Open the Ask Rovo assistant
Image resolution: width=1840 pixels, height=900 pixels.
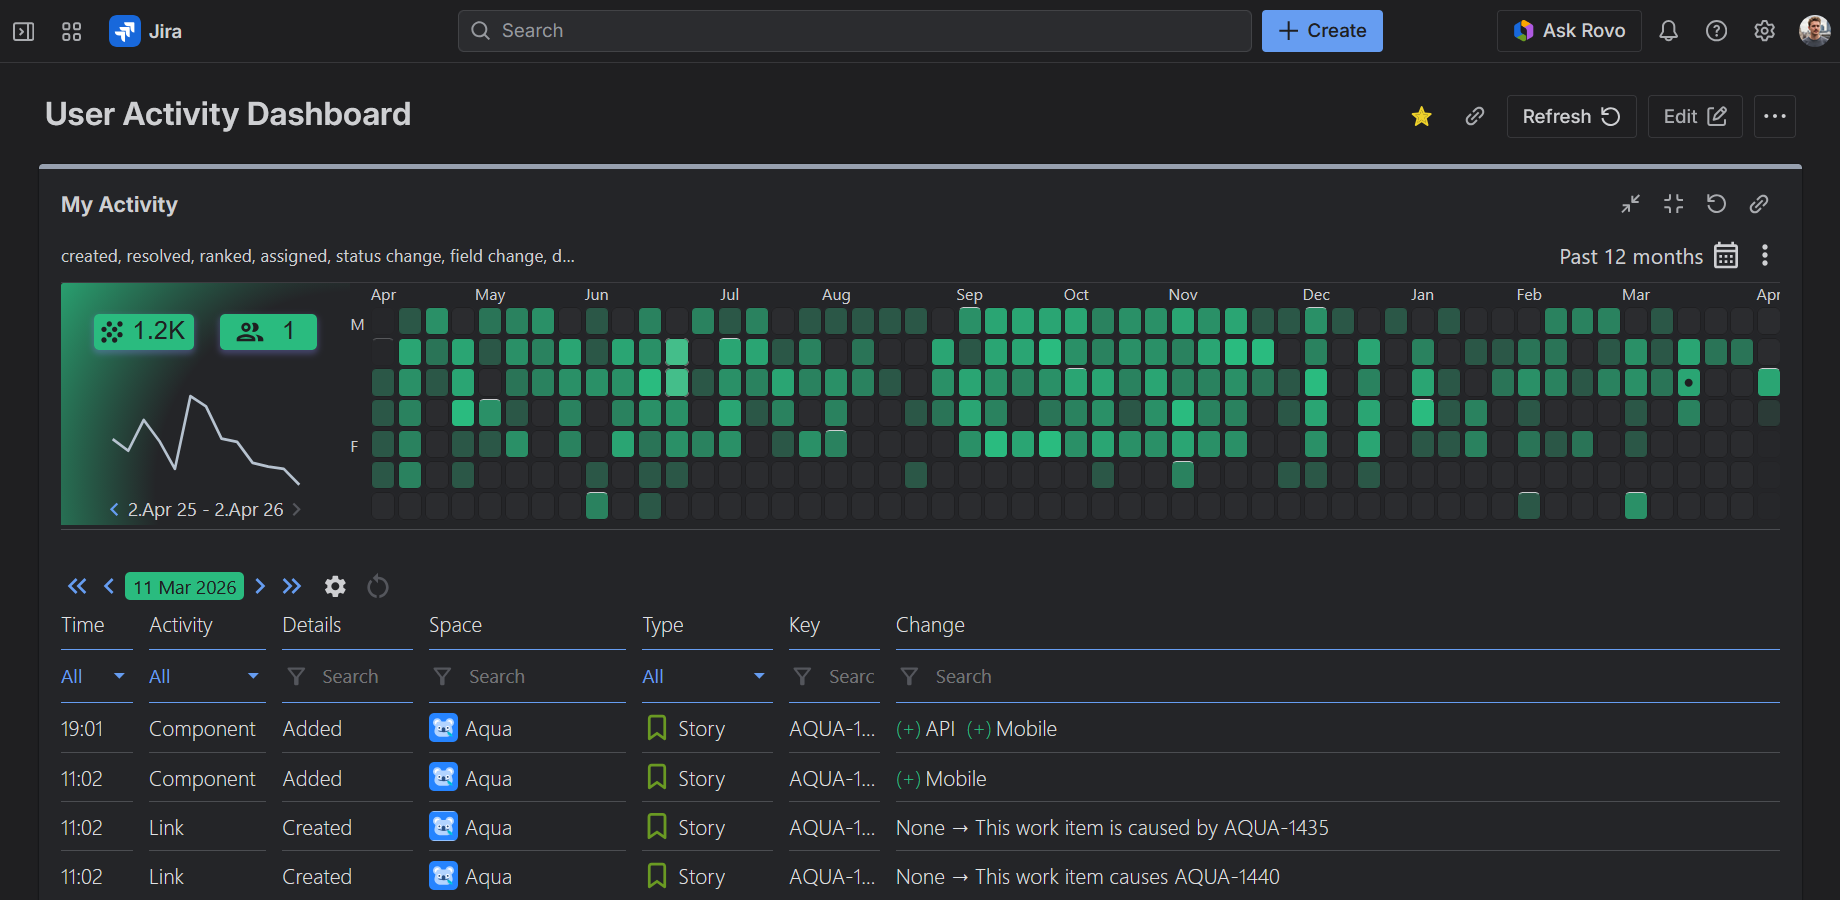(1568, 31)
